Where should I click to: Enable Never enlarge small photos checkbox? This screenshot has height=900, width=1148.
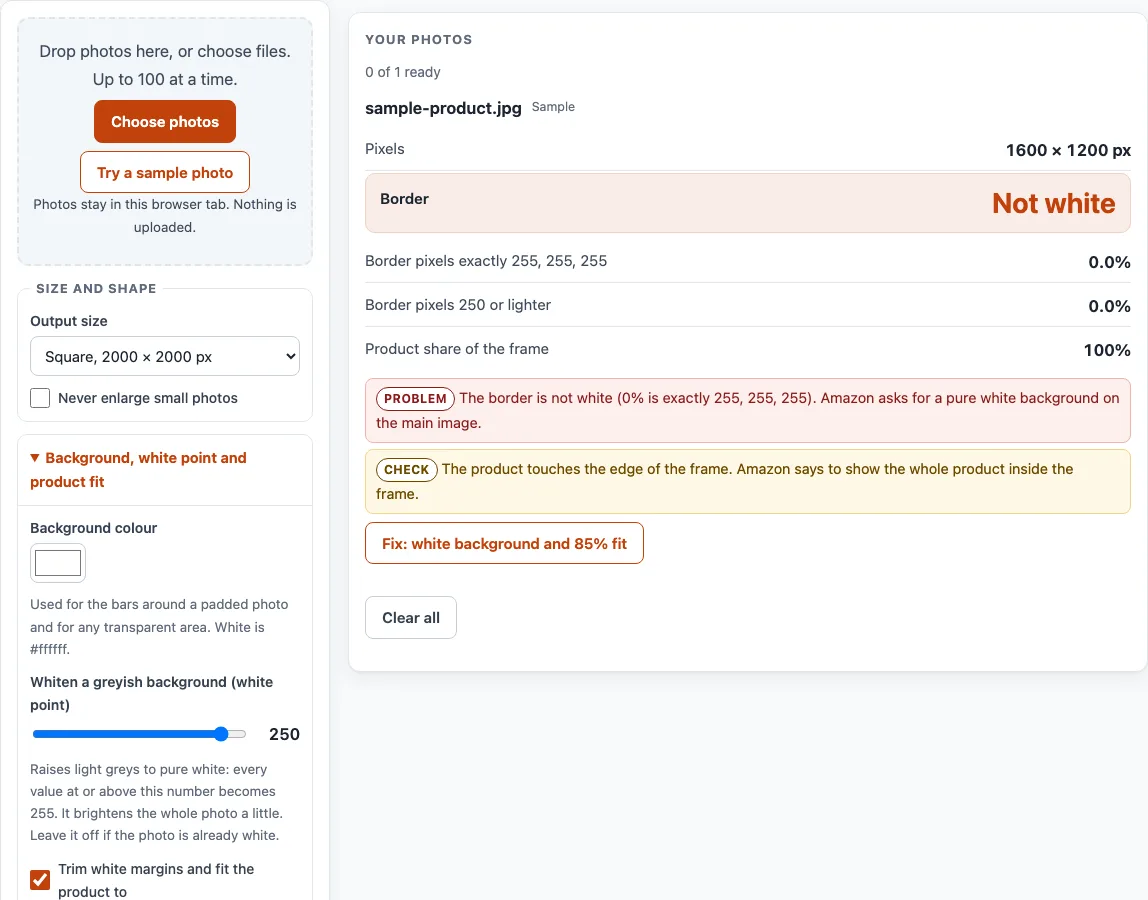(40, 398)
